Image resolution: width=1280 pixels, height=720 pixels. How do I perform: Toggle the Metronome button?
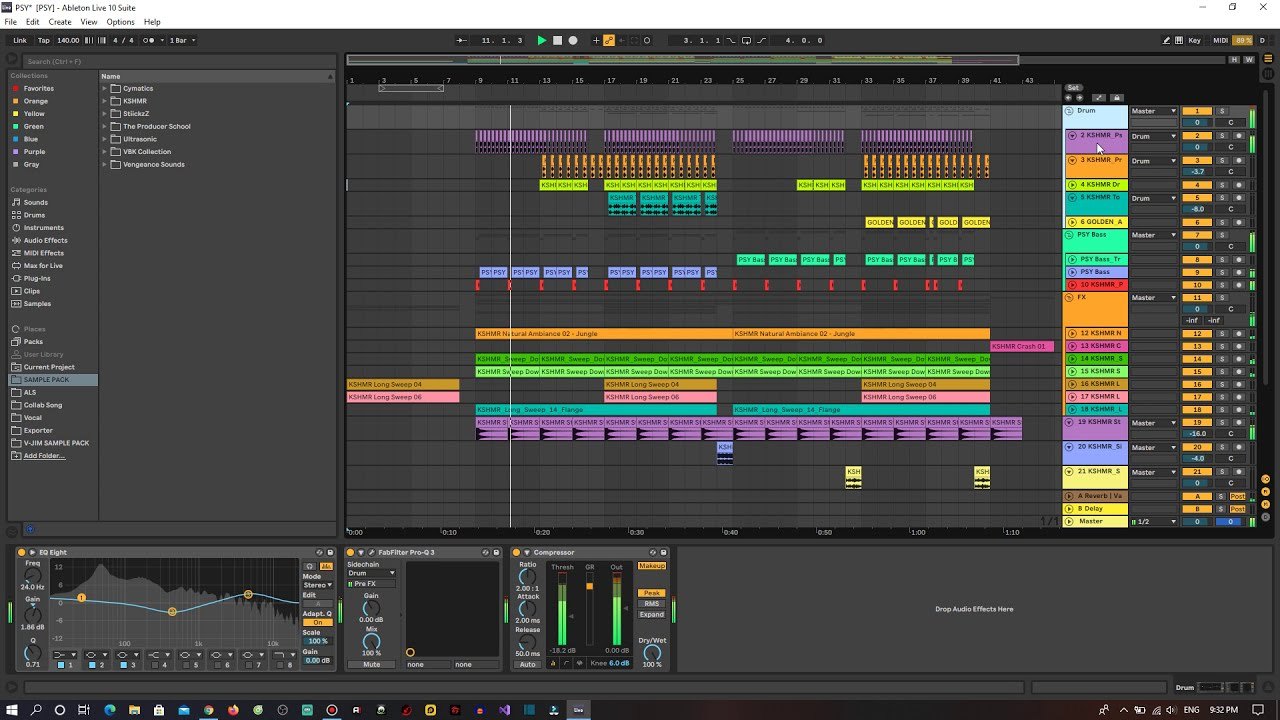tap(150, 40)
